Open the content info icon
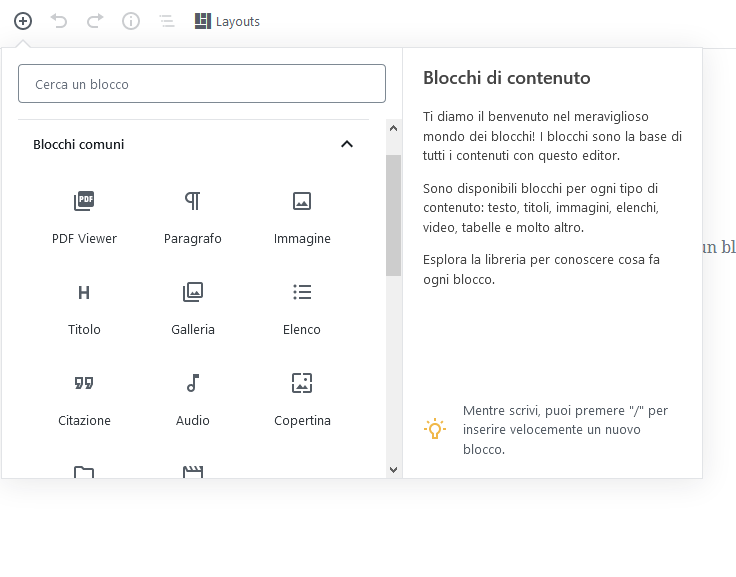The width and height of the screenshot is (736, 577). pyautogui.click(x=131, y=21)
